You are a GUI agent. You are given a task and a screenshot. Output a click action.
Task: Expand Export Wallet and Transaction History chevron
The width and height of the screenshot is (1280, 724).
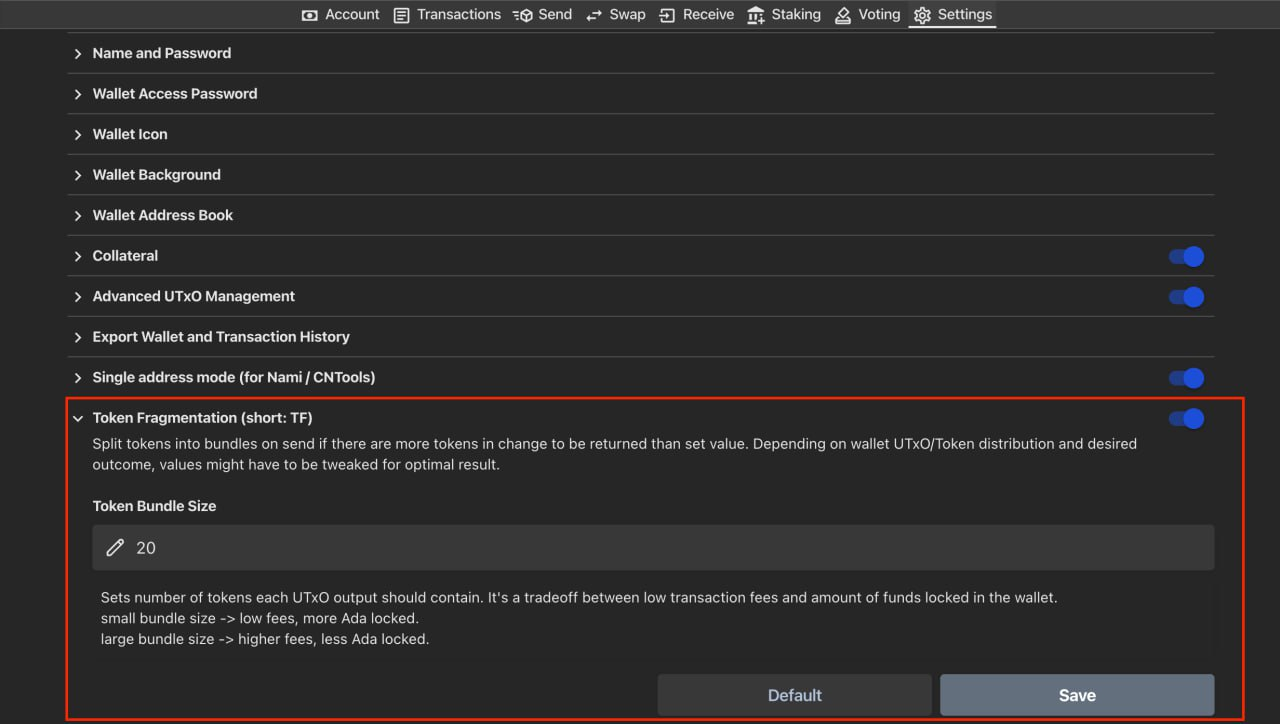[x=78, y=337]
